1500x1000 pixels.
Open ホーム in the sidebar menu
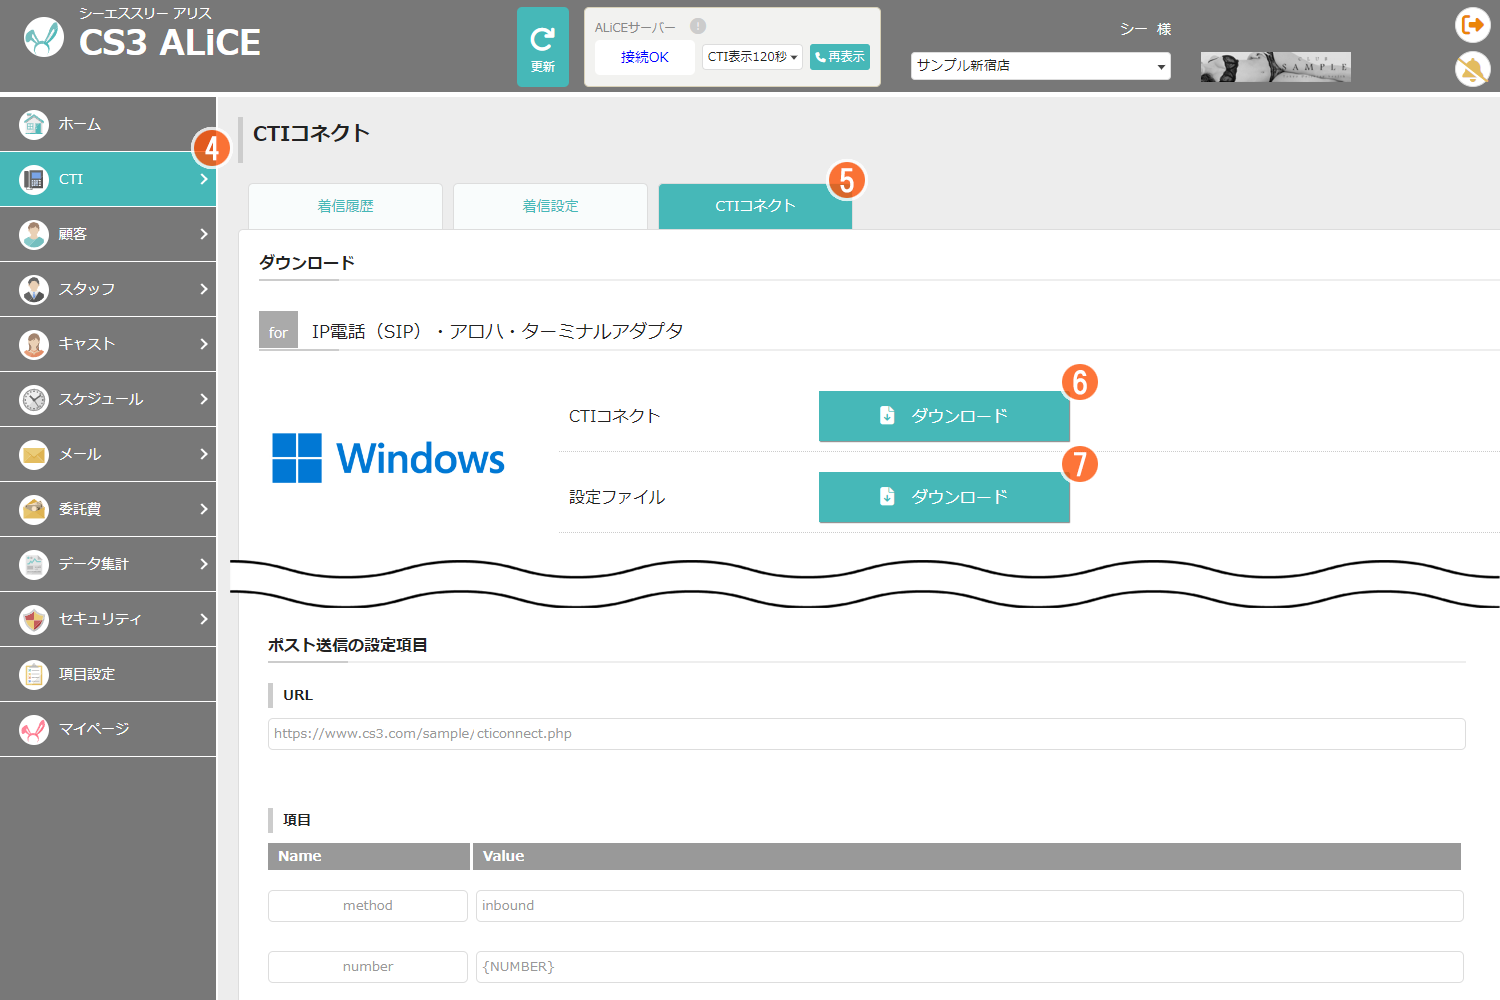(108, 124)
